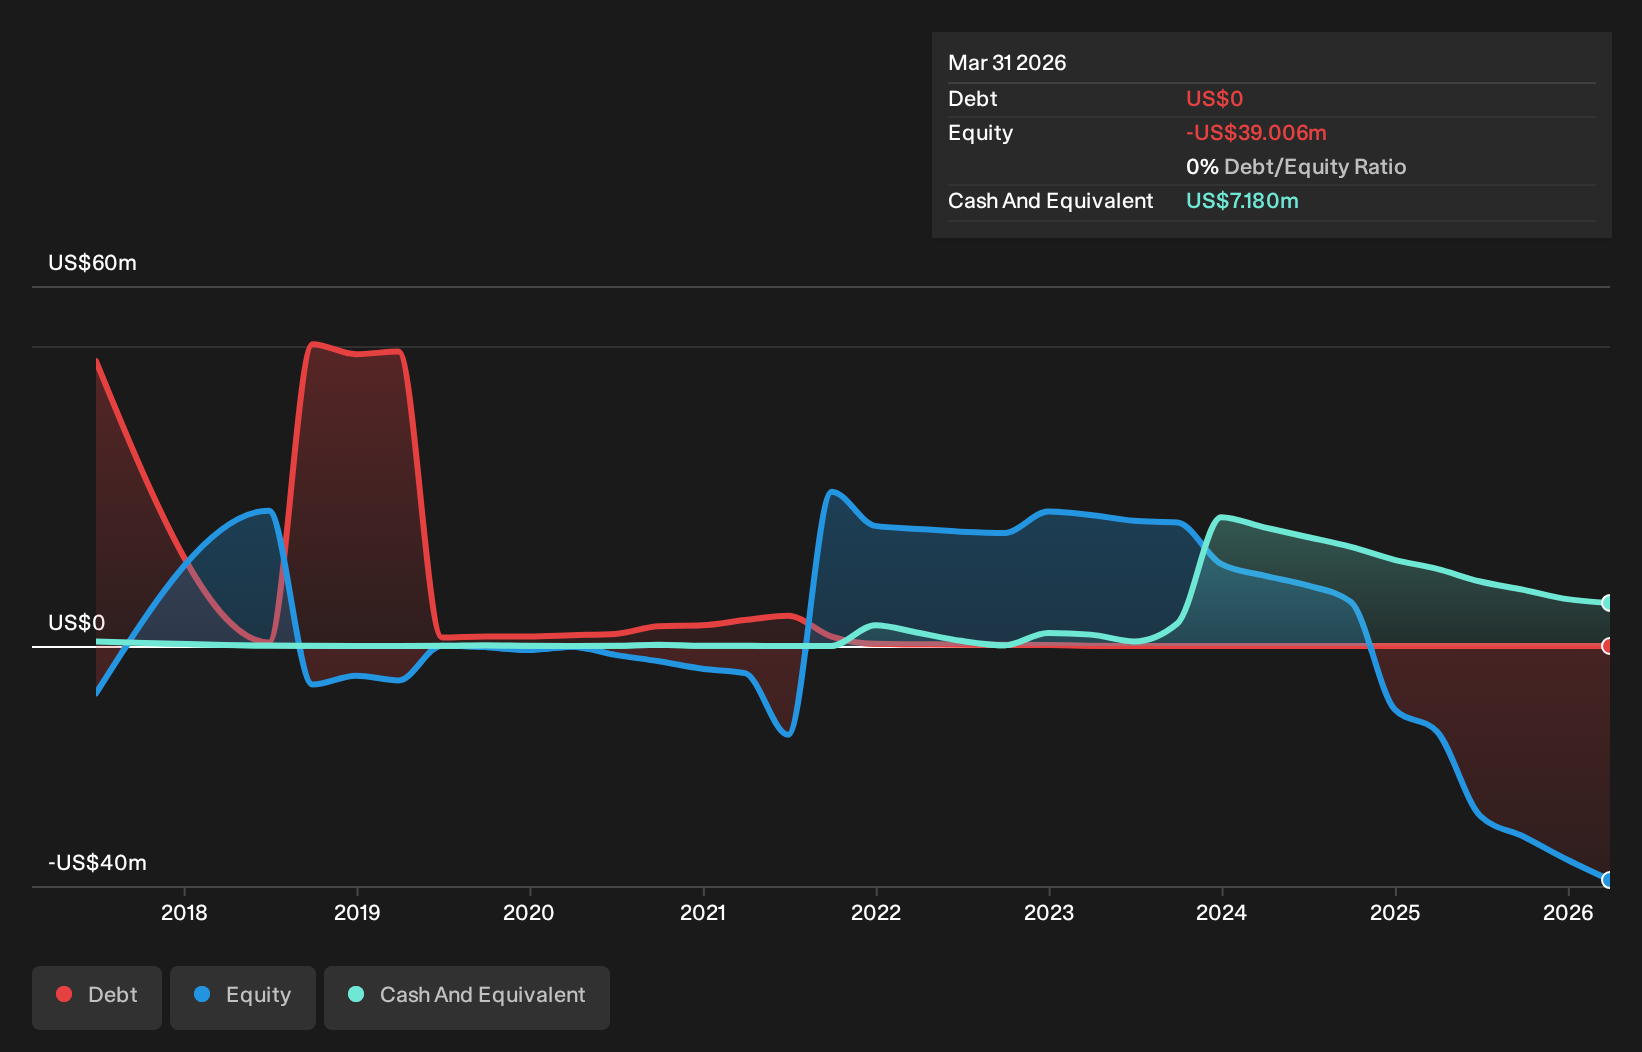Viewport: 1642px width, 1052px height.
Task: Click the 2022 x-axis label
Action: coord(876,912)
